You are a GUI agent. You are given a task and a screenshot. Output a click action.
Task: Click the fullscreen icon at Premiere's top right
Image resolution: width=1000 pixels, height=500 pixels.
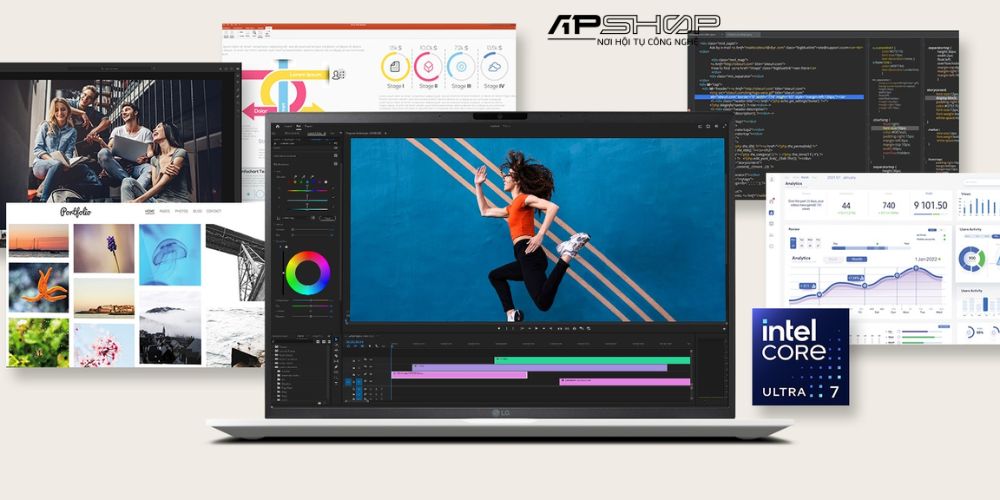click(724, 126)
